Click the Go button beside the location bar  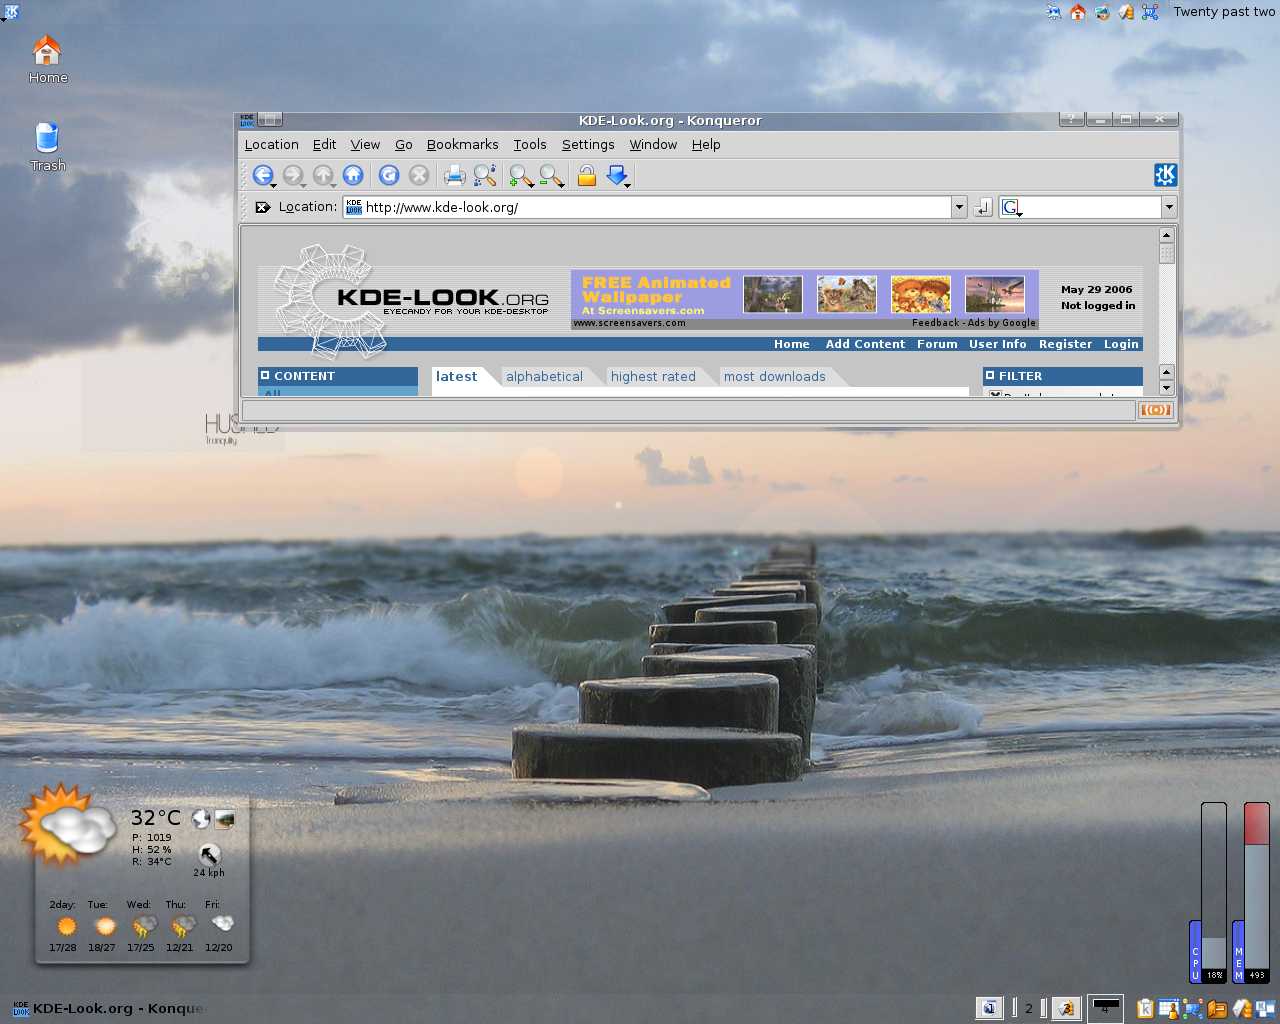click(983, 207)
